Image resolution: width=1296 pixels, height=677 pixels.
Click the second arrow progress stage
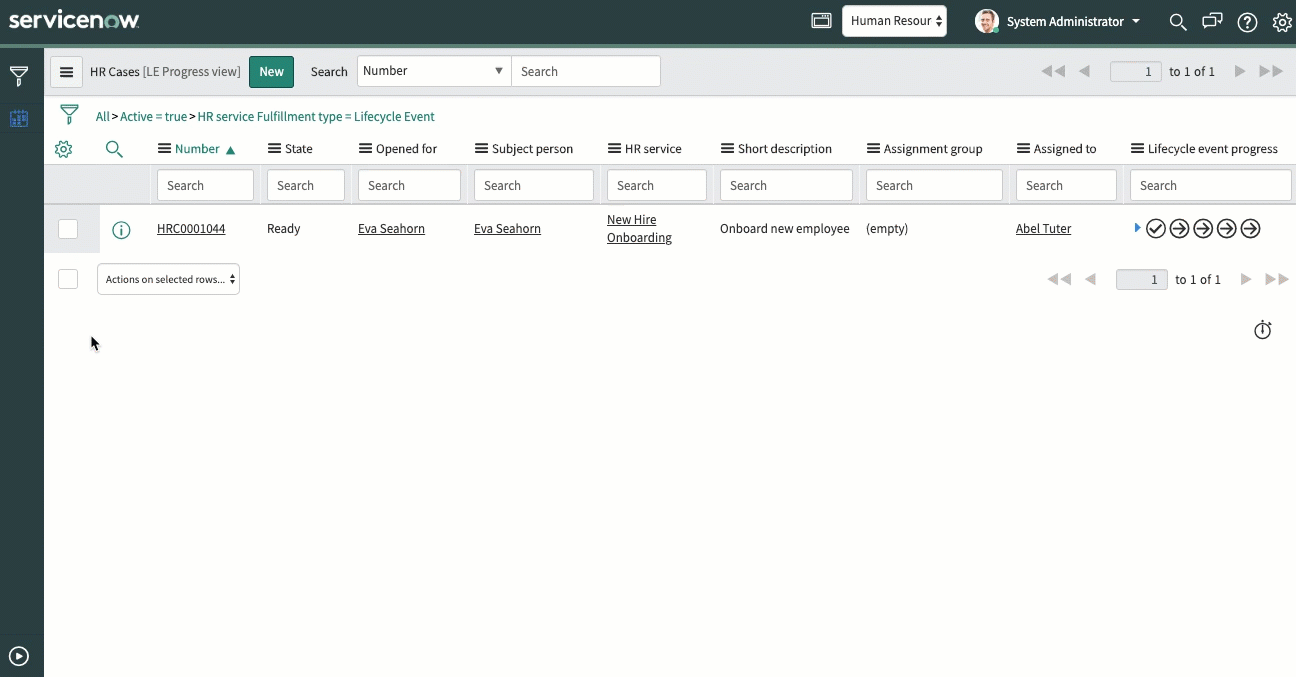pyautogui.click(x=1179, y=229)
